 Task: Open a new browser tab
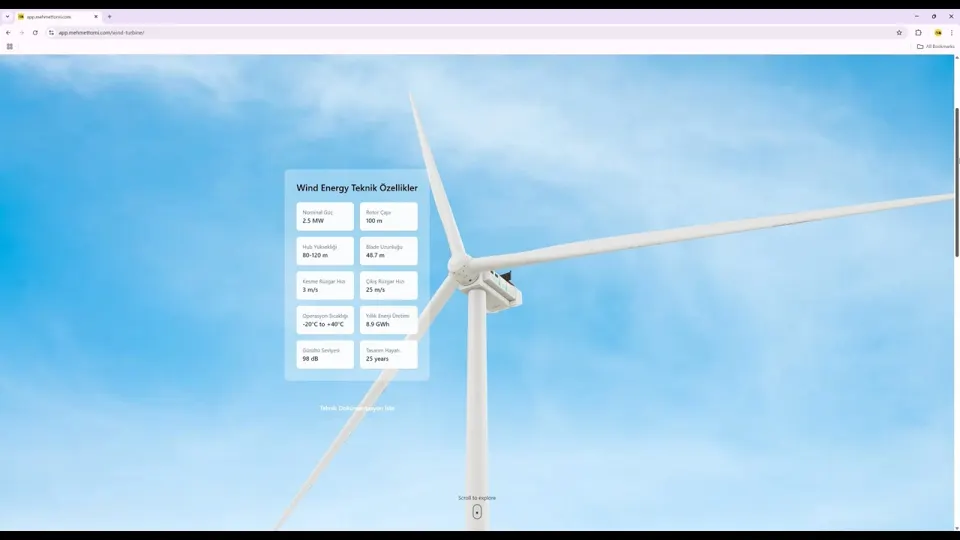click(x=110, y=17)
